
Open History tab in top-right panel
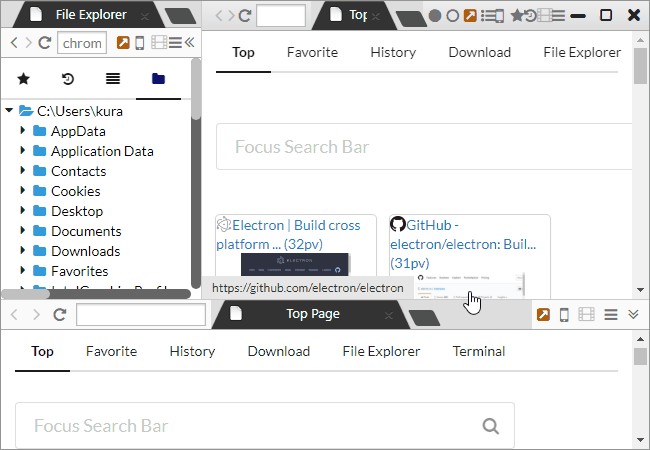pyautogui.click(x=393, y=52)
